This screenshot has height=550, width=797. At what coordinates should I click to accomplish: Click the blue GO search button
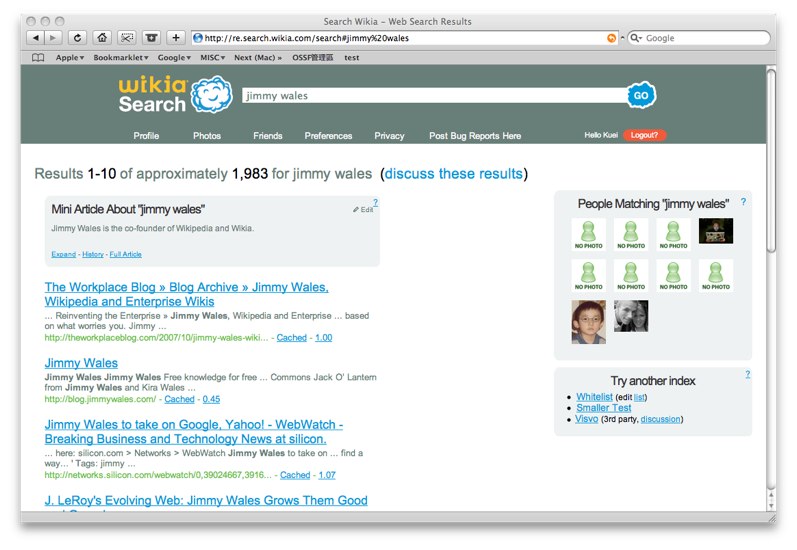[641, 95]
